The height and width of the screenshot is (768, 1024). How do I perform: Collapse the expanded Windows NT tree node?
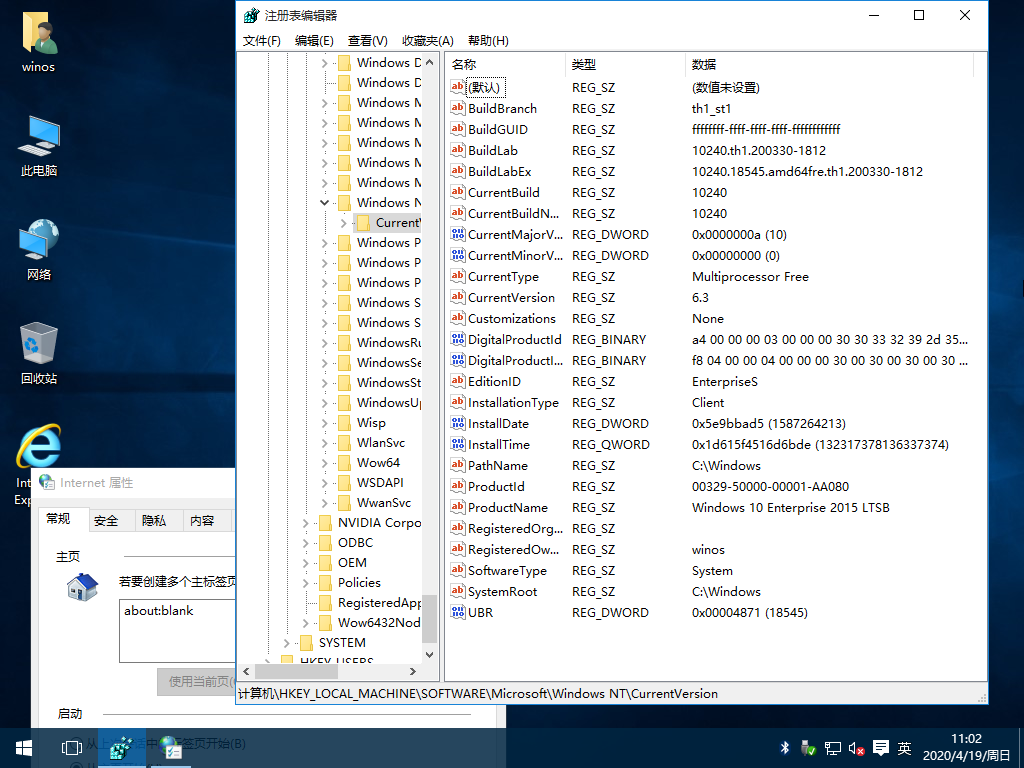tap(325, 202)
